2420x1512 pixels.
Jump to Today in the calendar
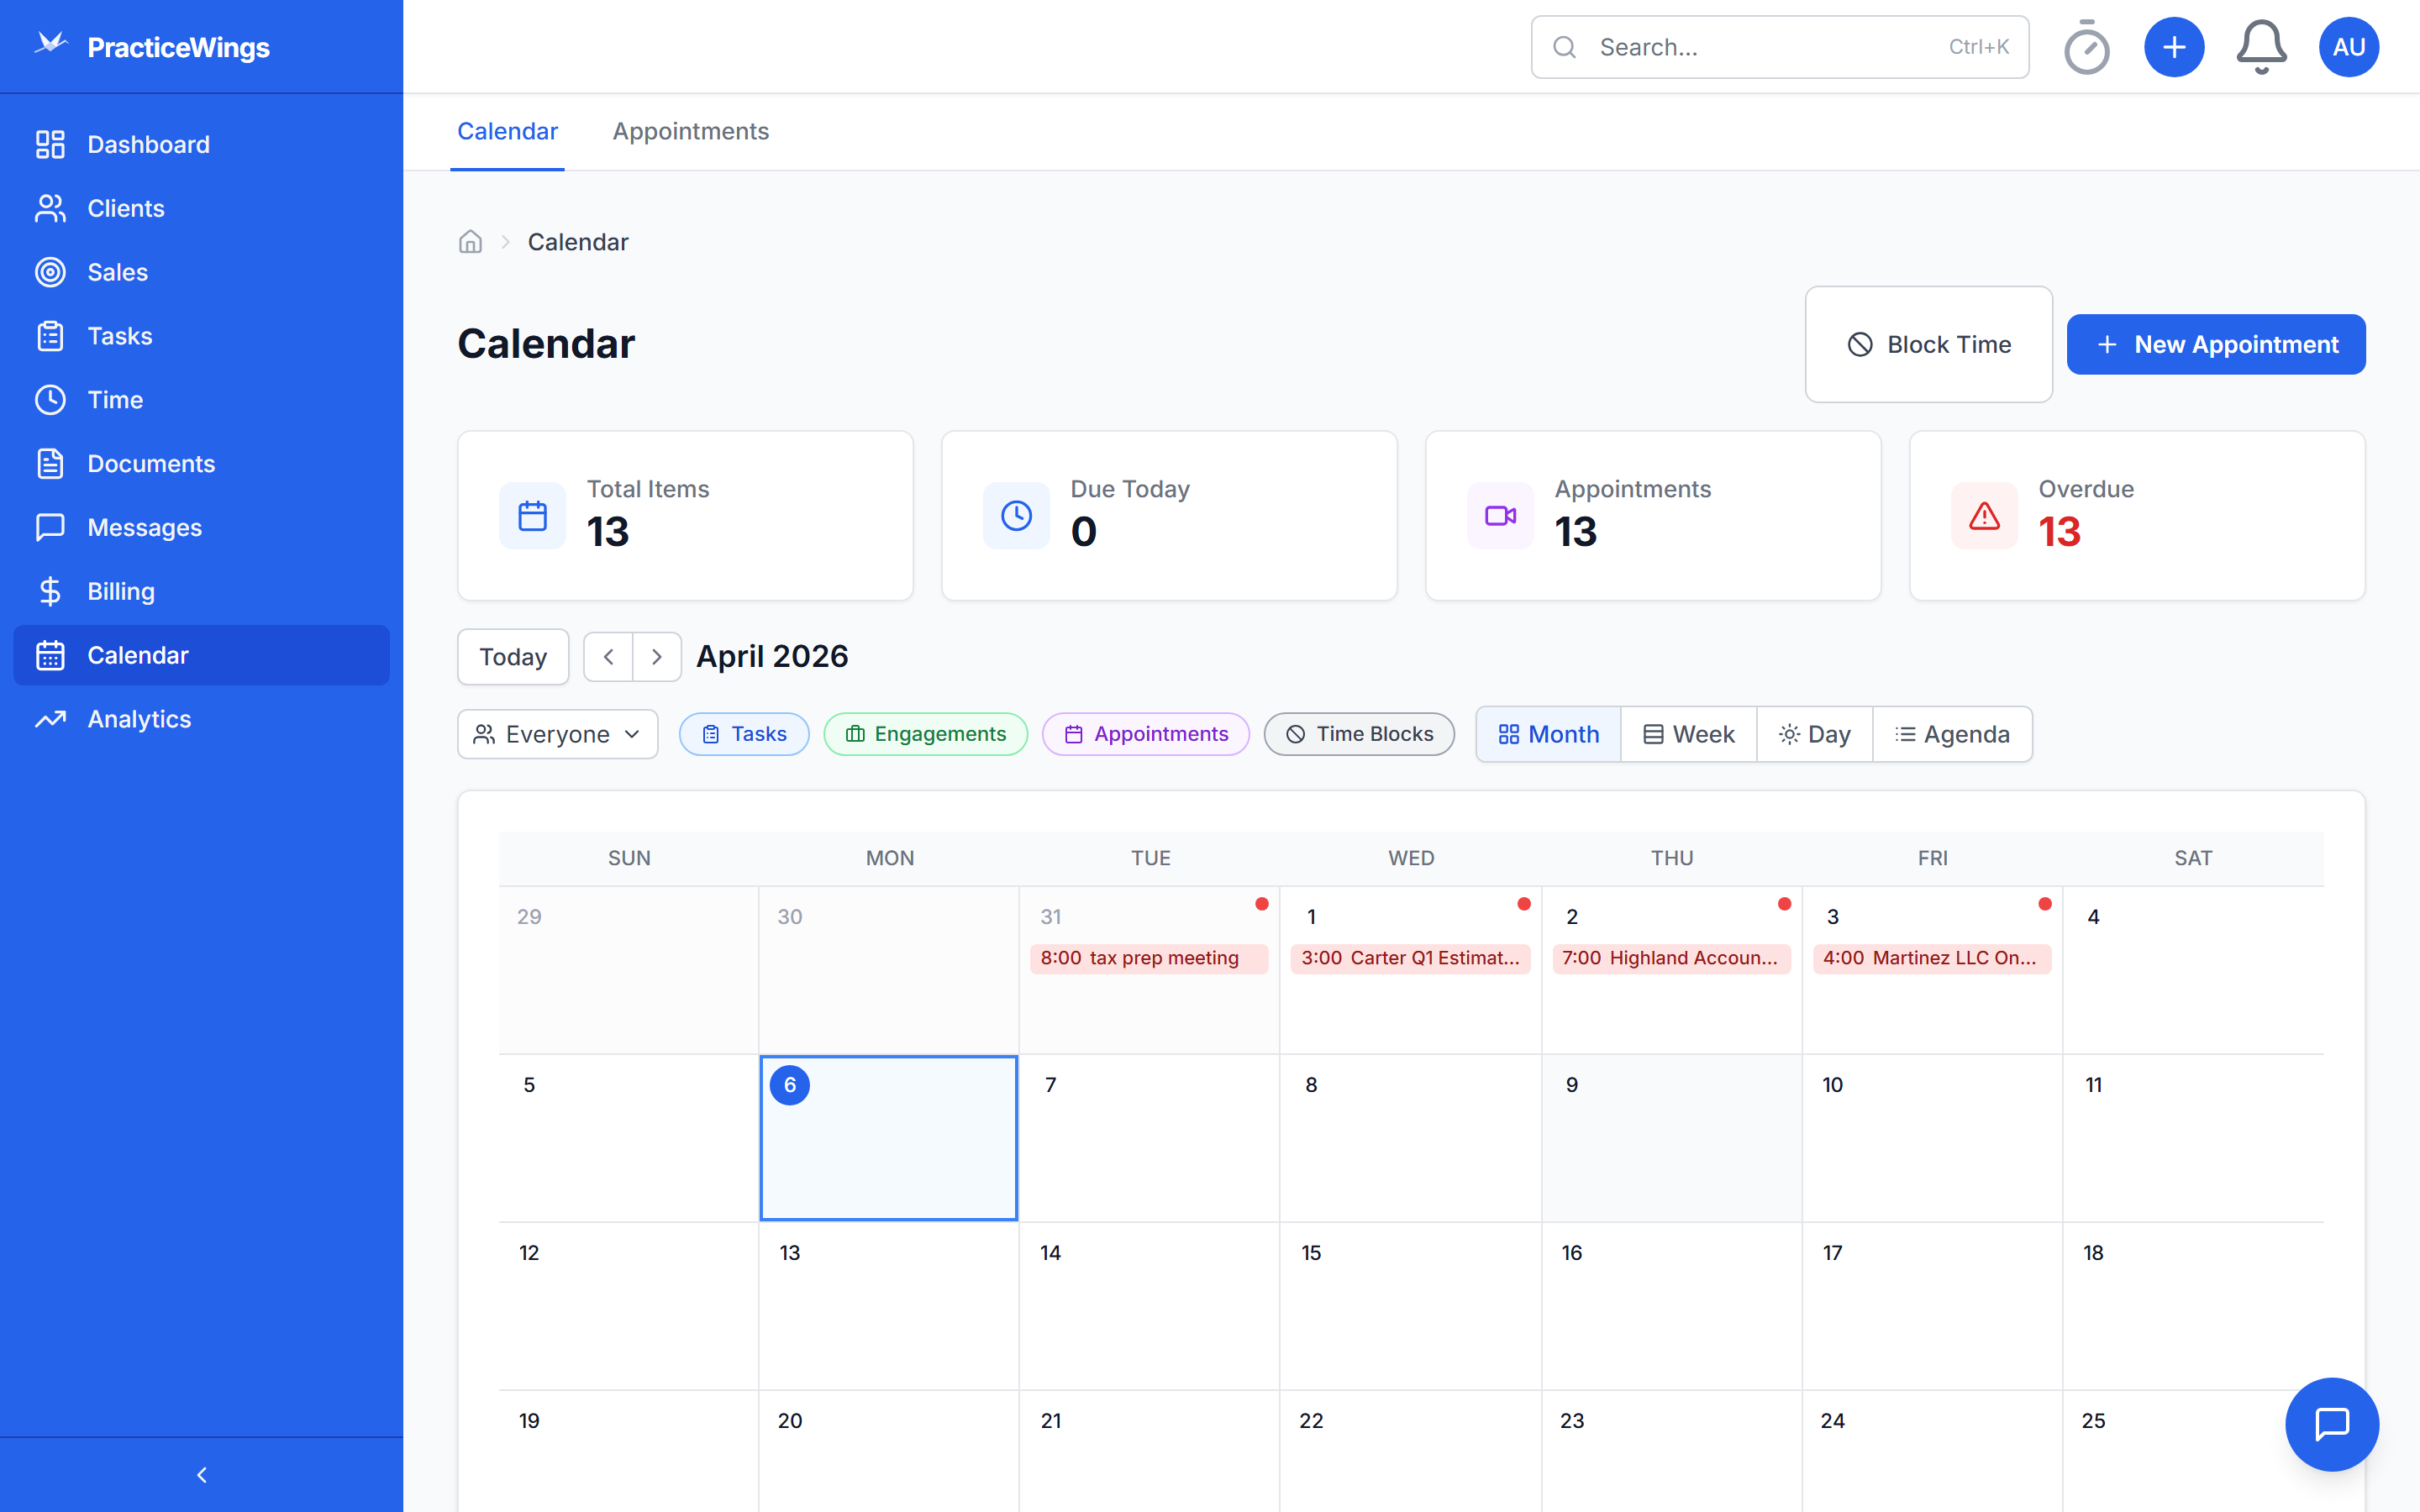click(513, 656)
